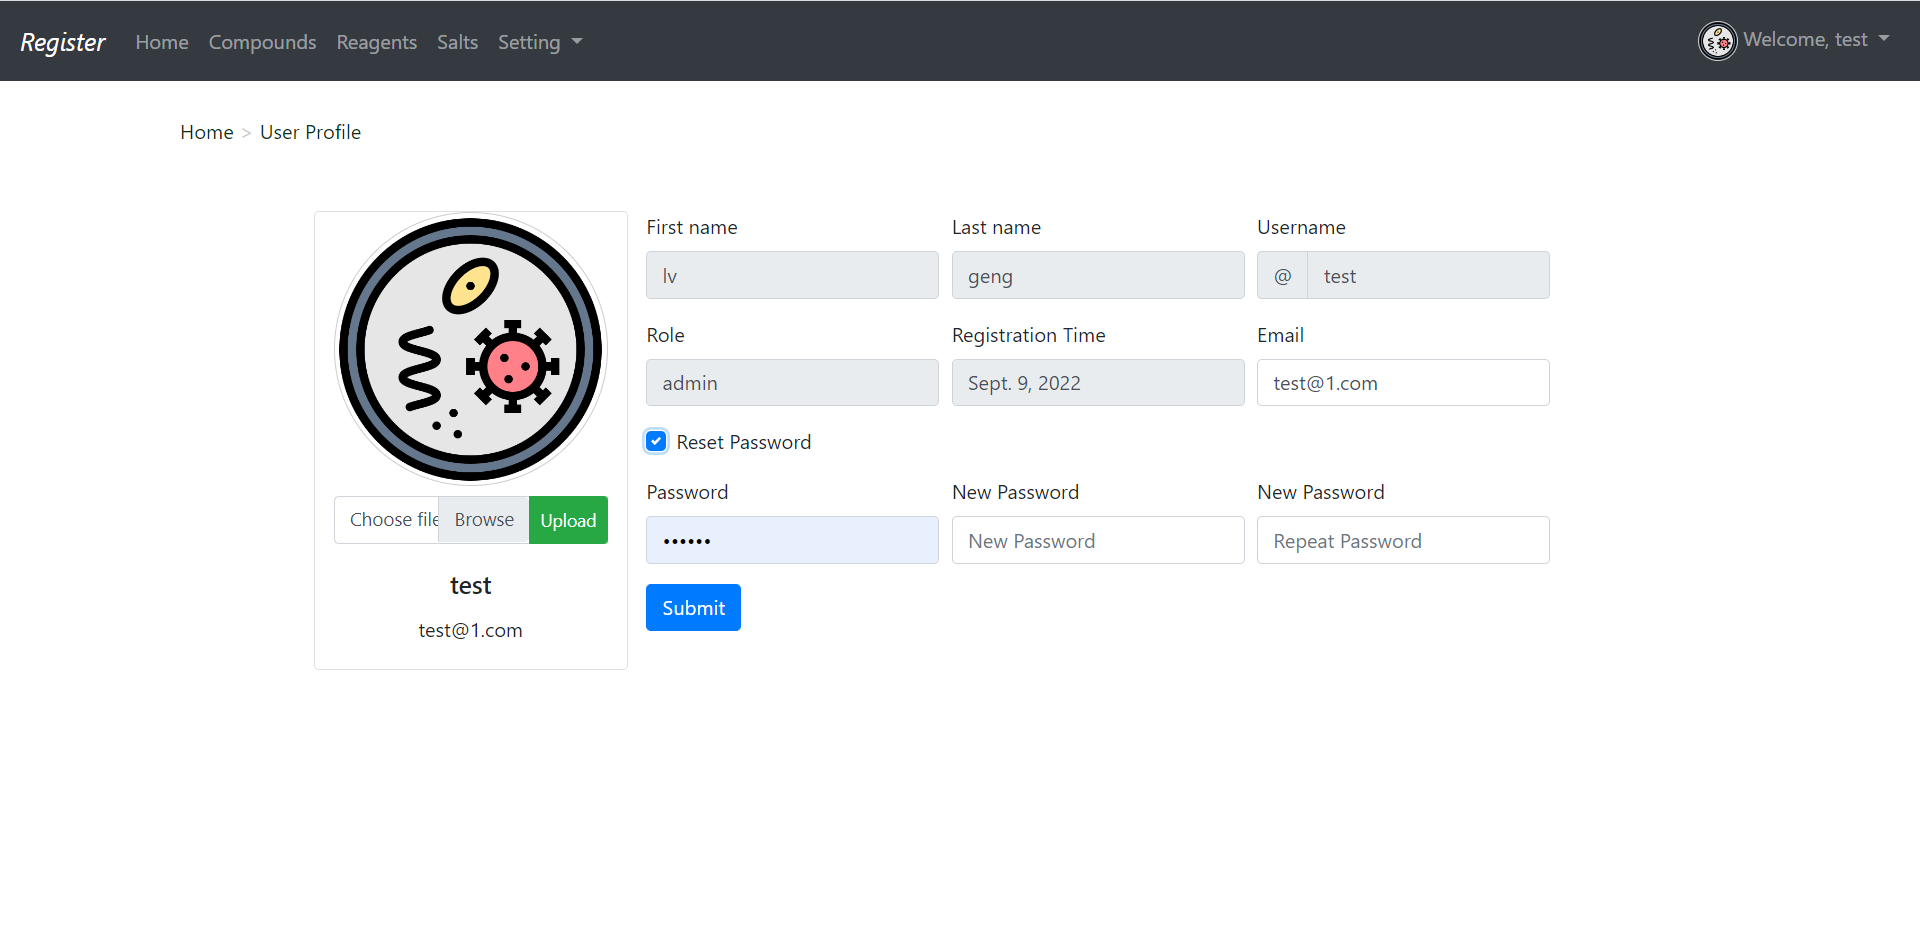Click the Browse file button

[484, 520]
